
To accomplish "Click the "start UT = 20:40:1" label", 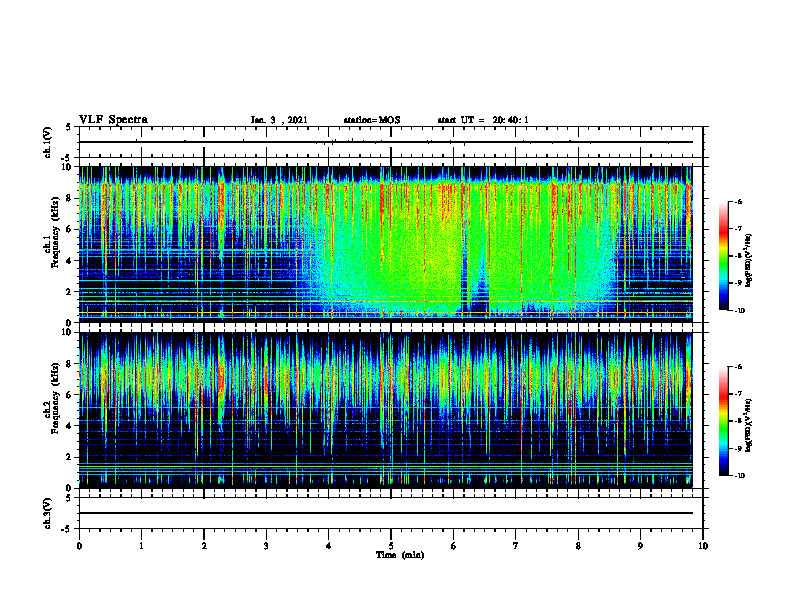I will coord(483,120).
